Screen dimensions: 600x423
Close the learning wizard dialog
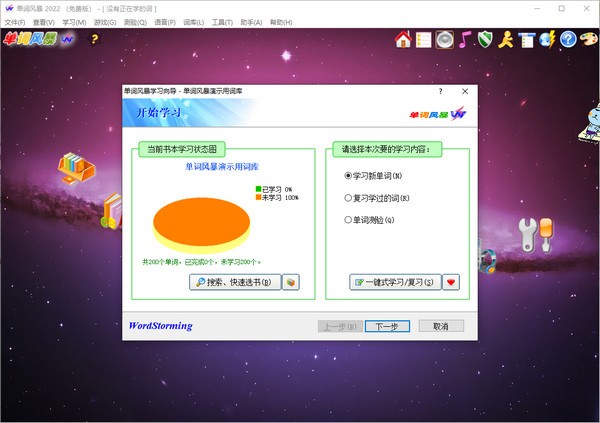(x=465, y=91)
